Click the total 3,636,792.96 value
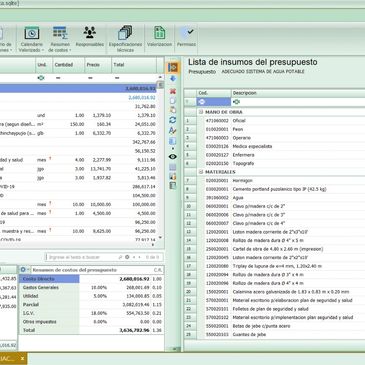The width and height of the screenshot is (365, 365). pyautogui.click(x=134, y=330)
